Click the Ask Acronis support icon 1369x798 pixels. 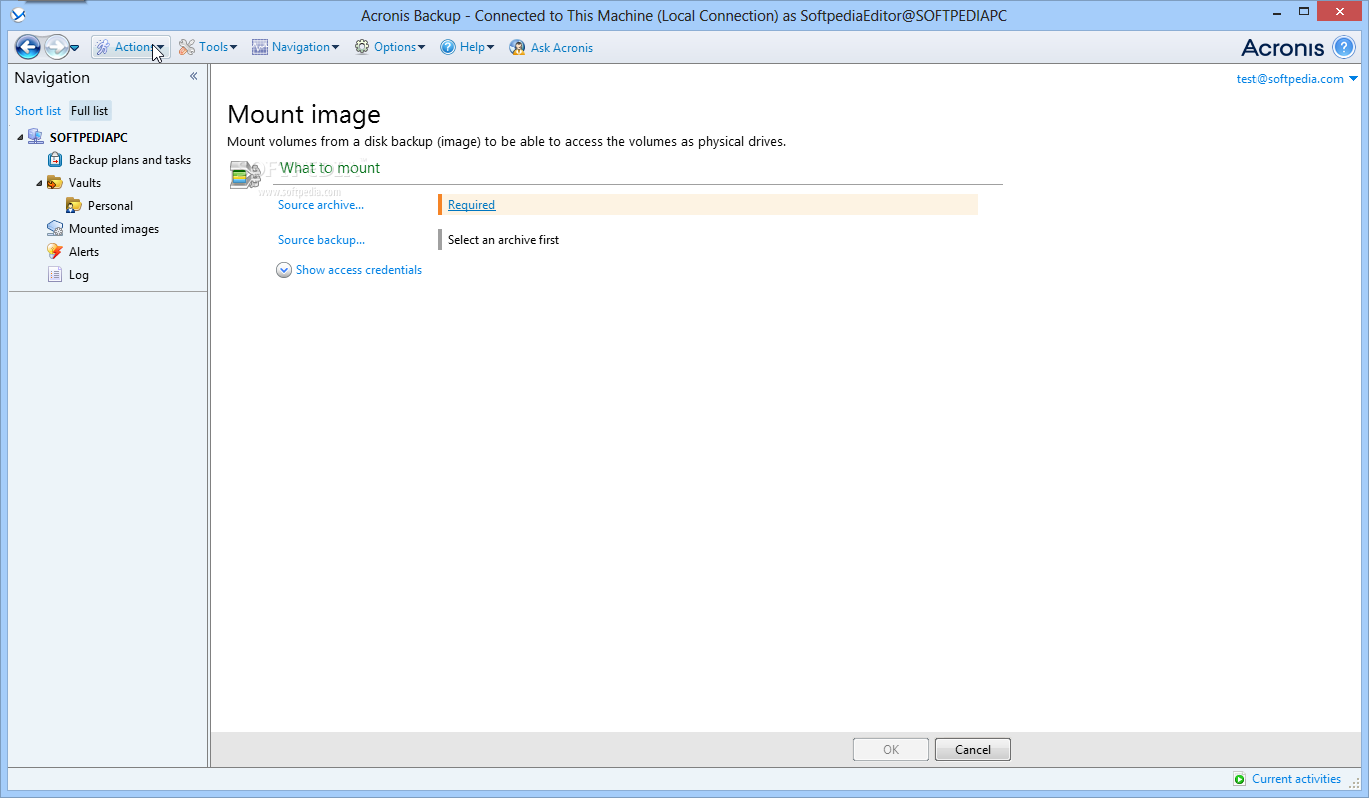click(x=517, y=47)
